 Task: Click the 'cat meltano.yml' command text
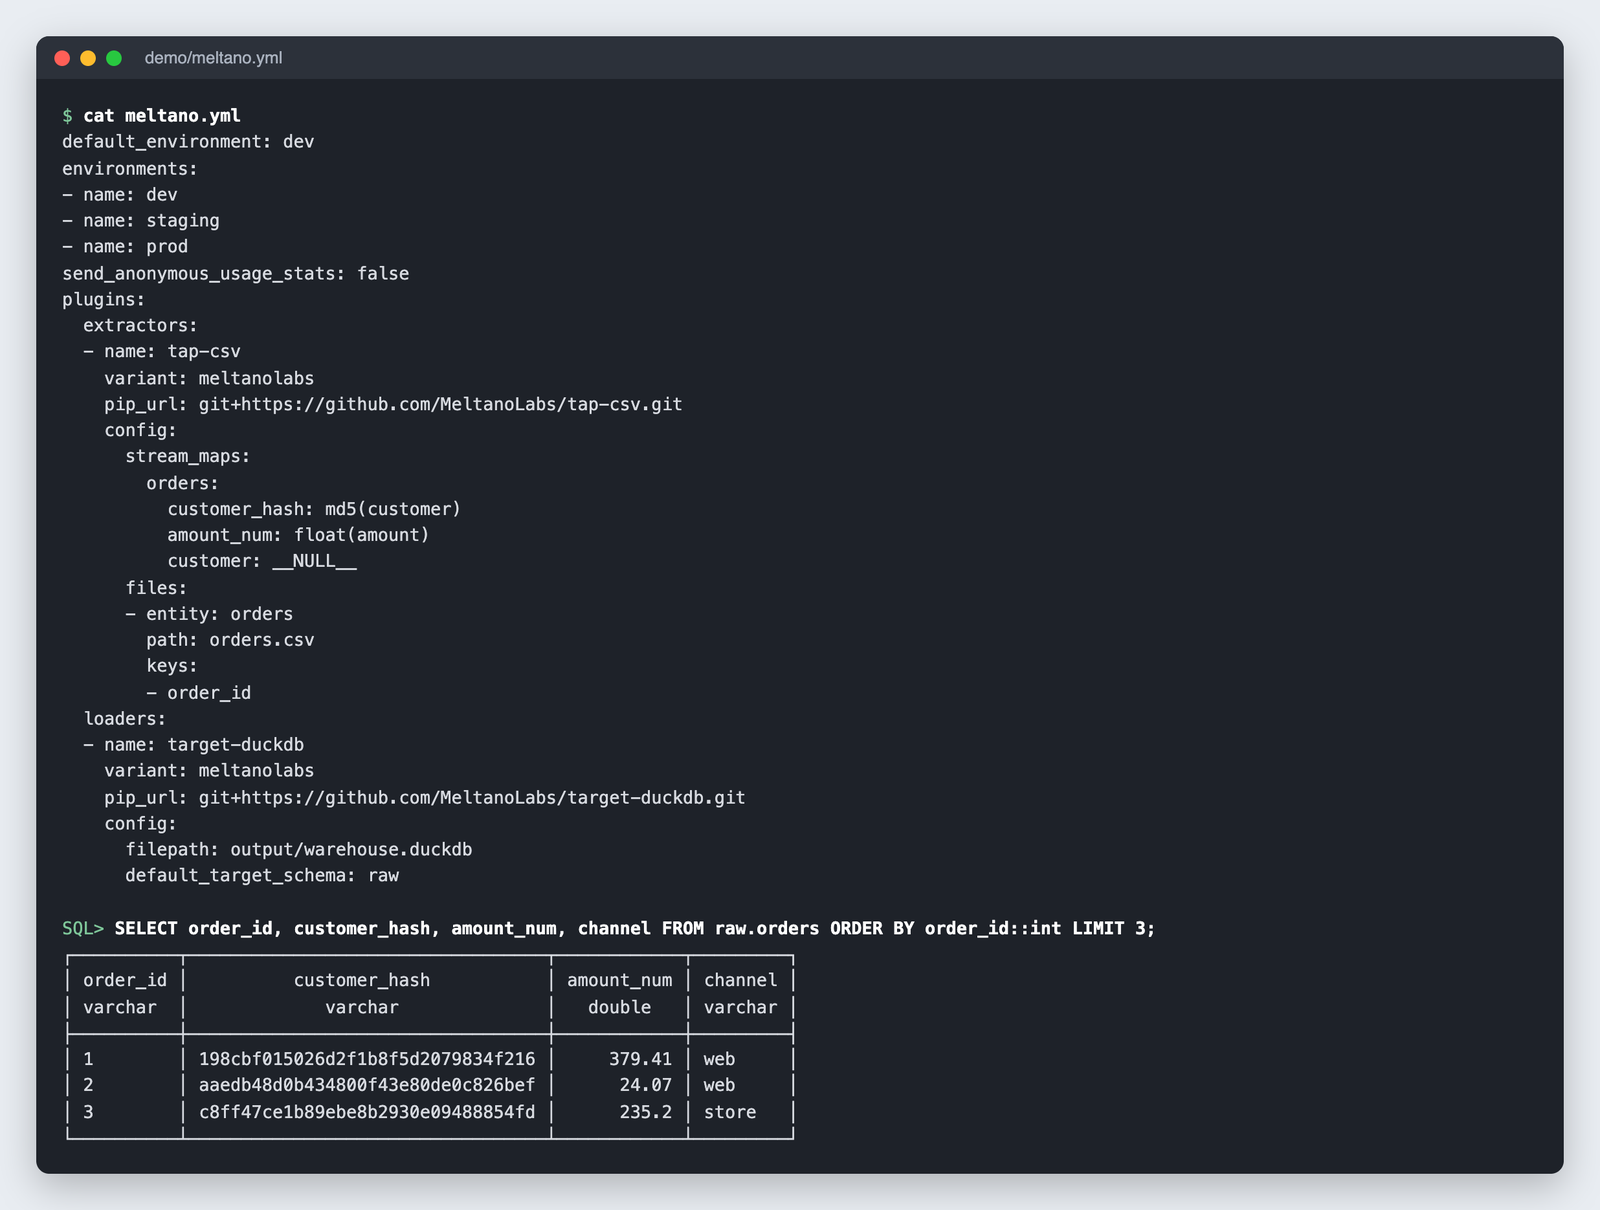coord(162,116)
